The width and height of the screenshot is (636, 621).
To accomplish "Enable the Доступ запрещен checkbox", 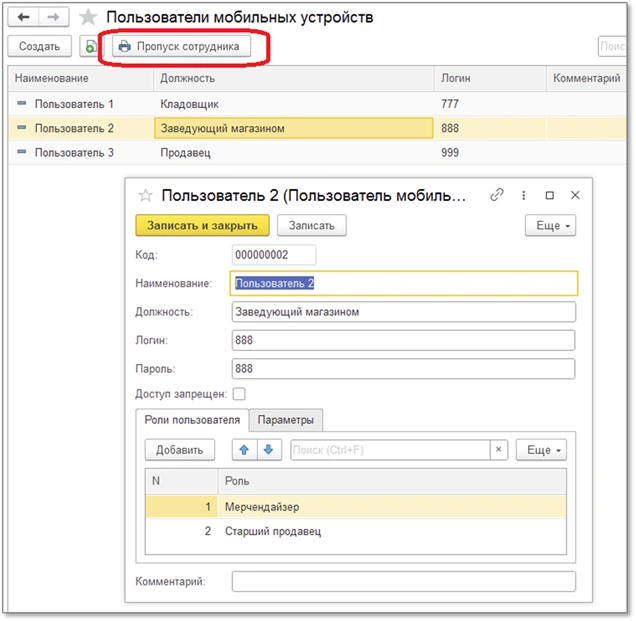I will [239, 394].
